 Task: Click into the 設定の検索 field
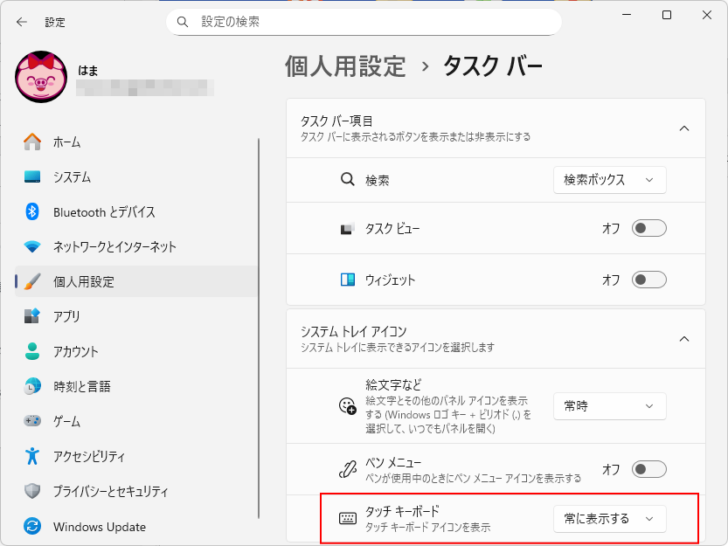(x=364, y=22)
